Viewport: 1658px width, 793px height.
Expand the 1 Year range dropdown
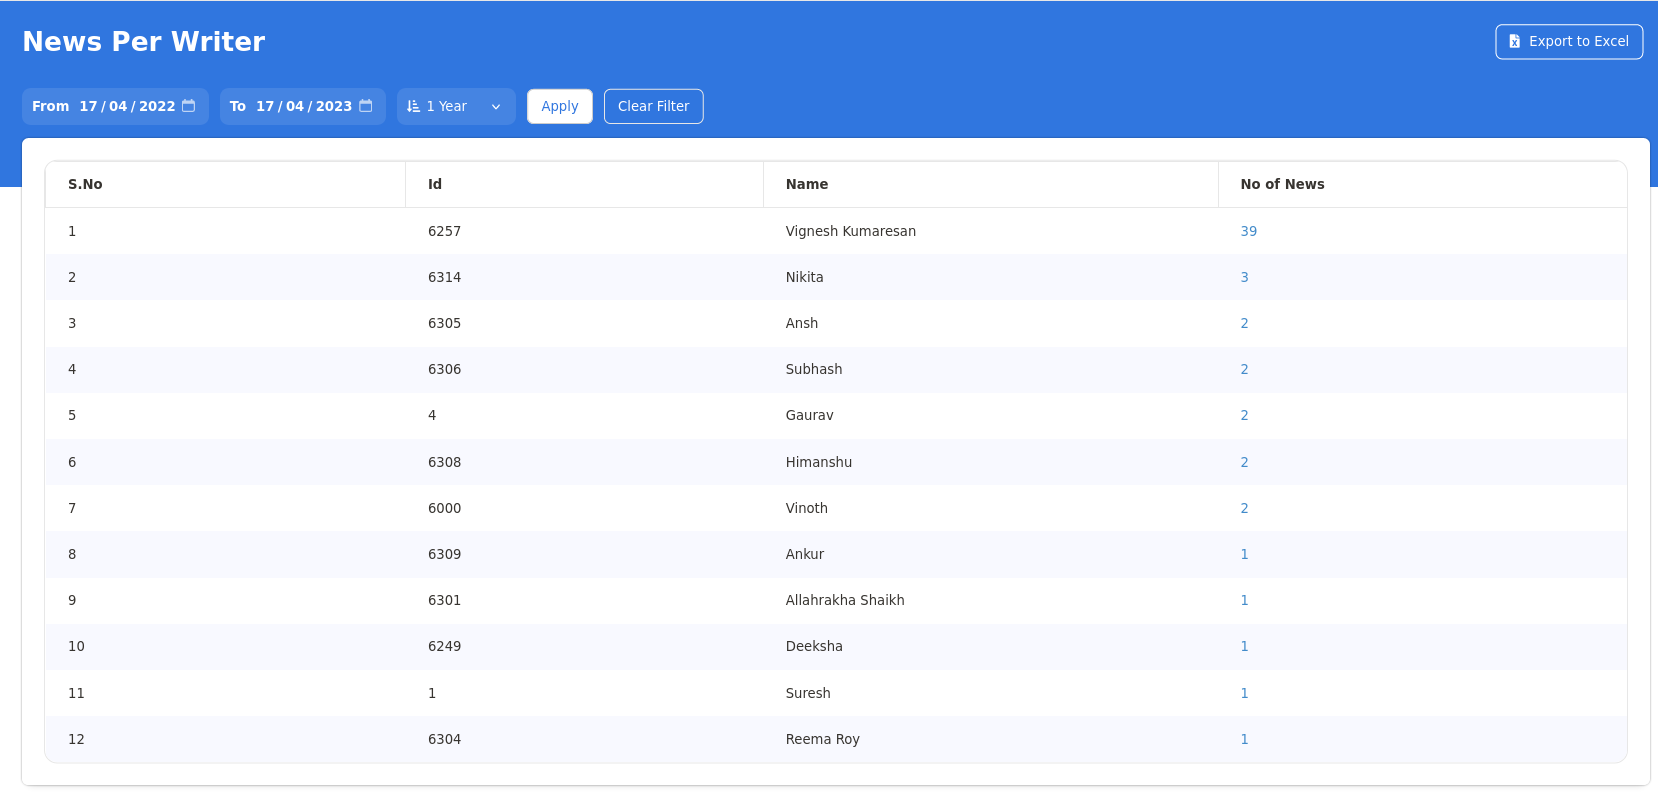495,106
